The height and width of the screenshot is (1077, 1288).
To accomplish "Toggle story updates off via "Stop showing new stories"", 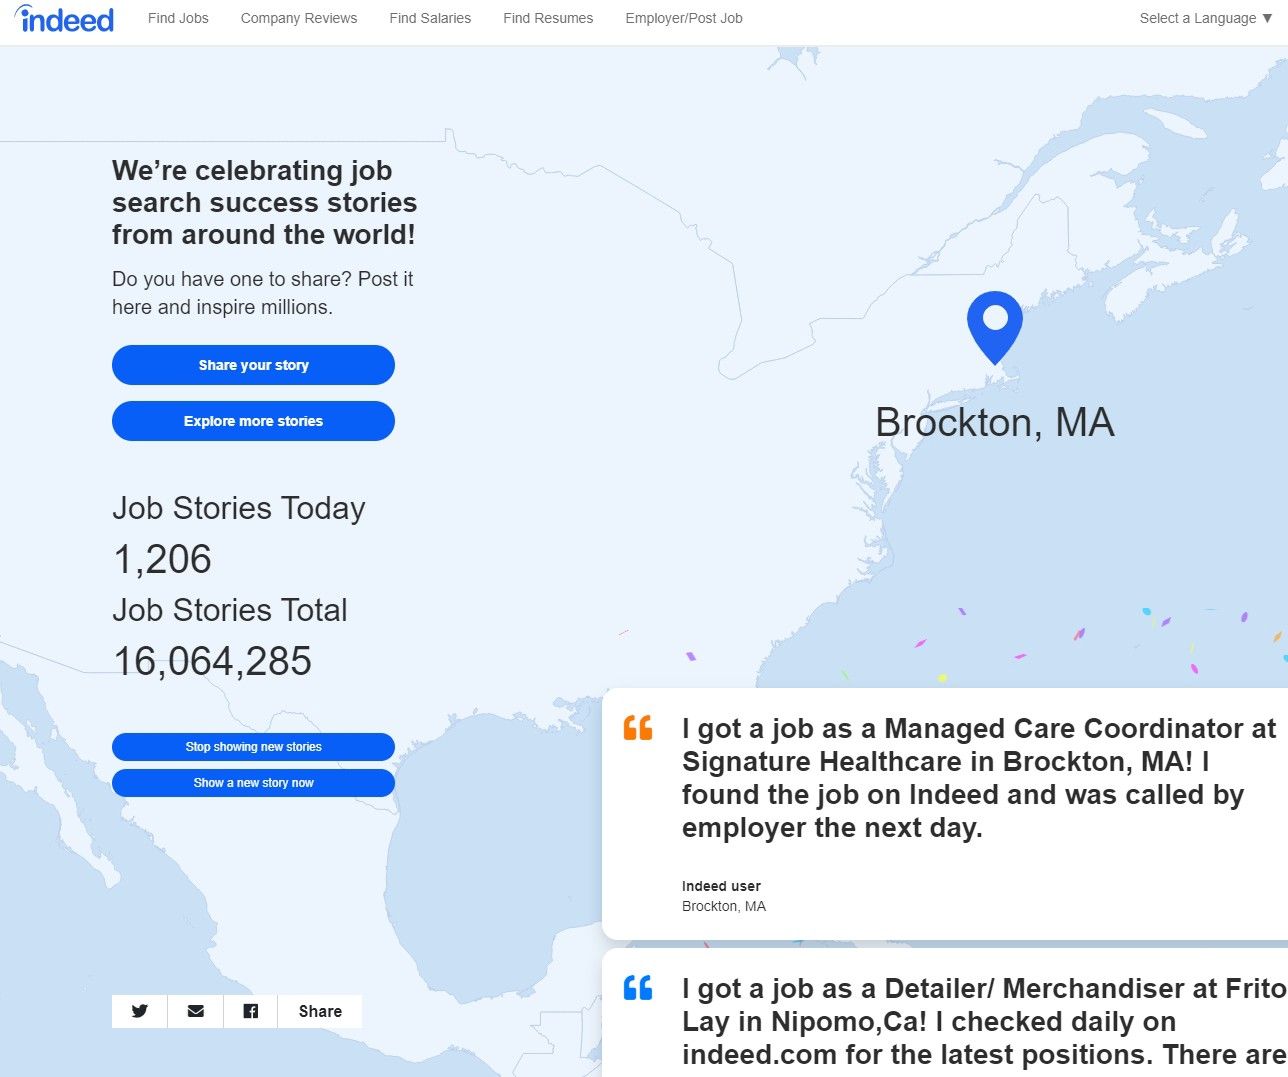I will 253,747.
